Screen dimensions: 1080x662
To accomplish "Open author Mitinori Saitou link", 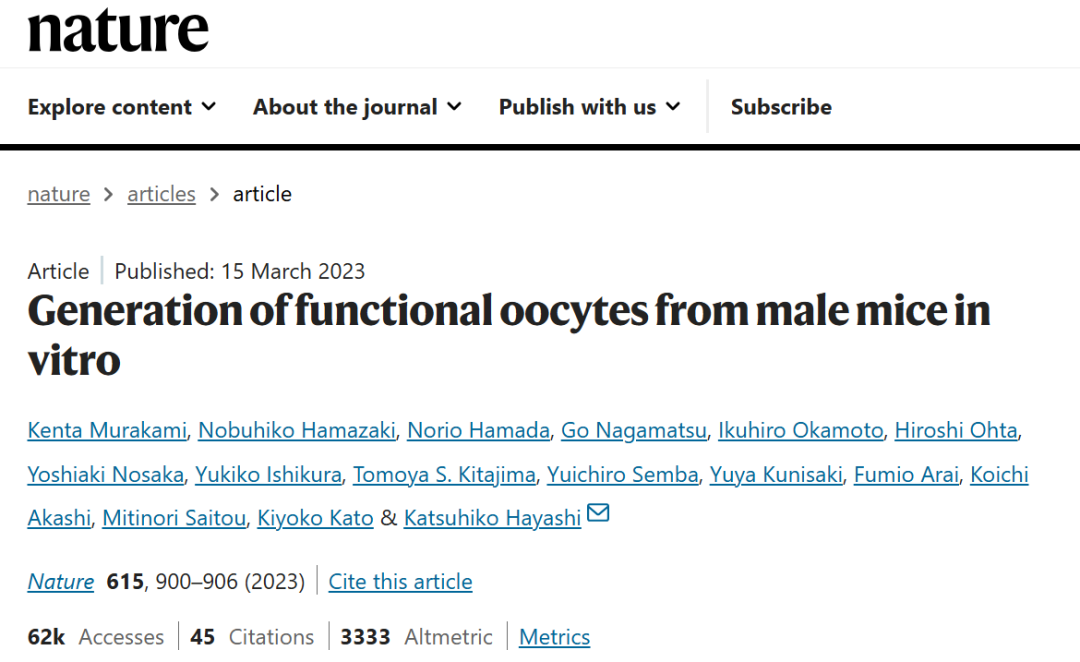I will 174,517.
